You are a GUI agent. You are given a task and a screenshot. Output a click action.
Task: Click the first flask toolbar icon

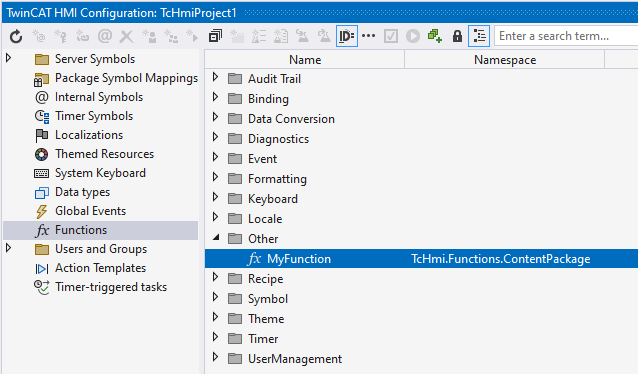point(302,36)
